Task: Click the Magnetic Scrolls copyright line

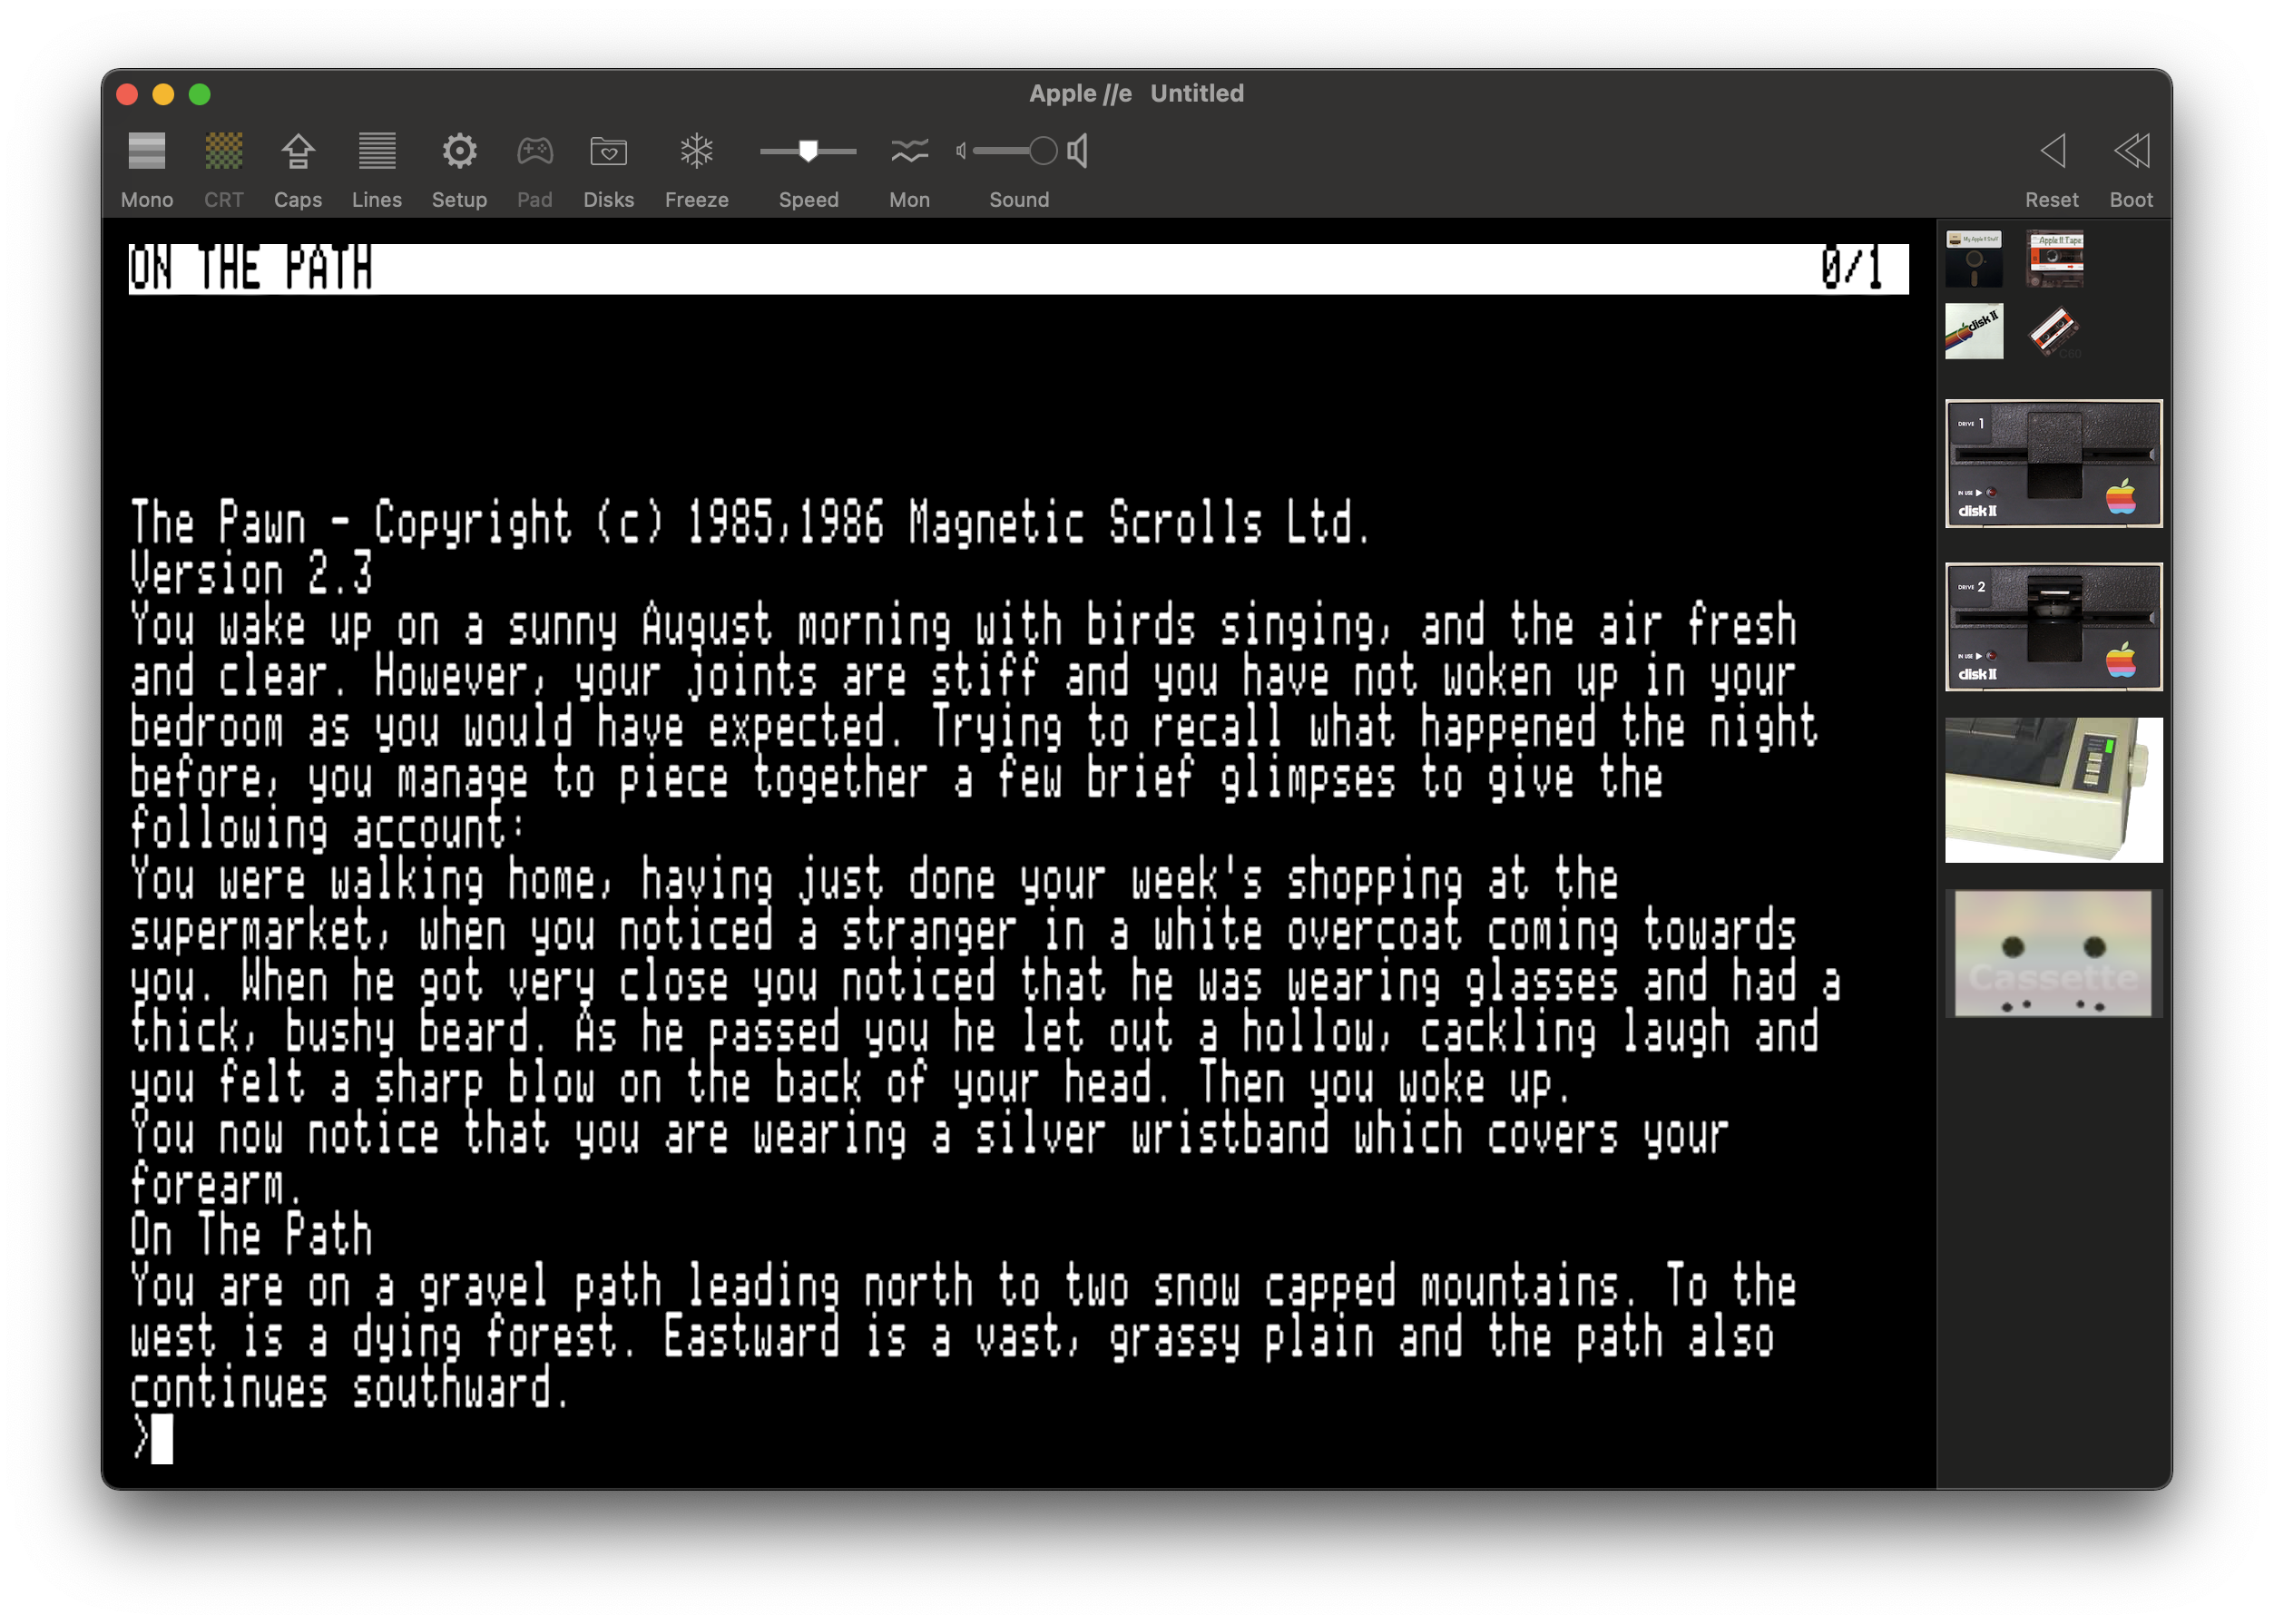Action: pyautogui.click(x=750, y=523)
